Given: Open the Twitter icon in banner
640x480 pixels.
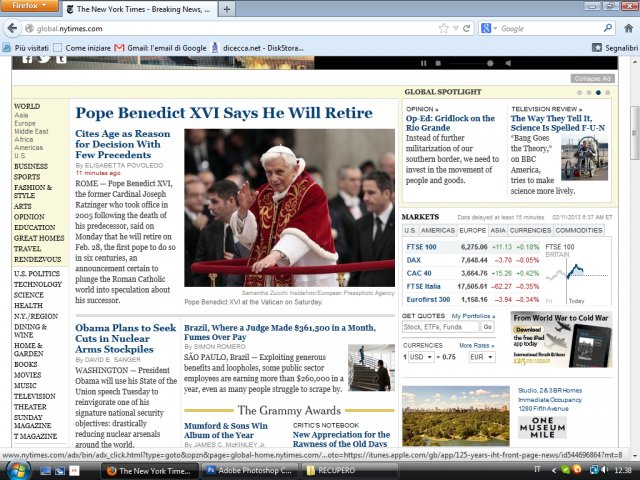Looking at the screenshot, I should pos(44,59).
